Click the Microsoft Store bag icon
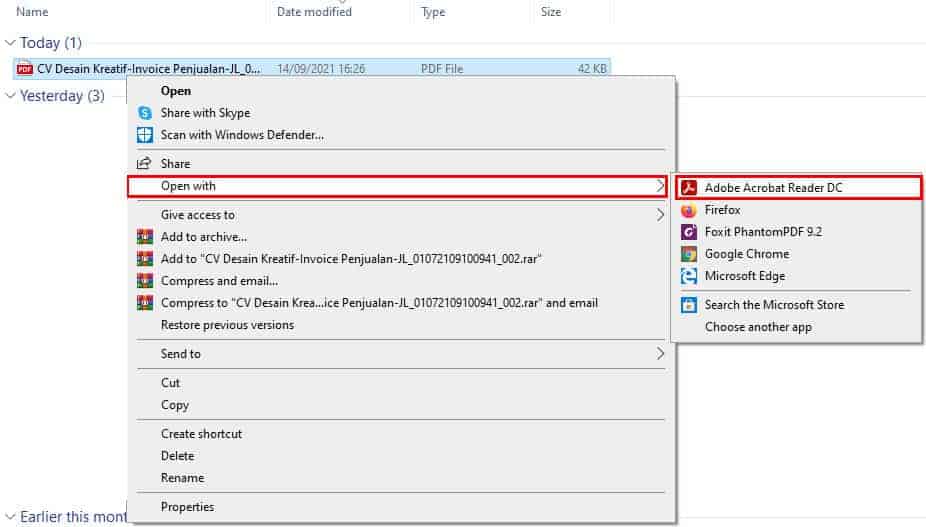 pyautogui.click(x=689, y=305)
